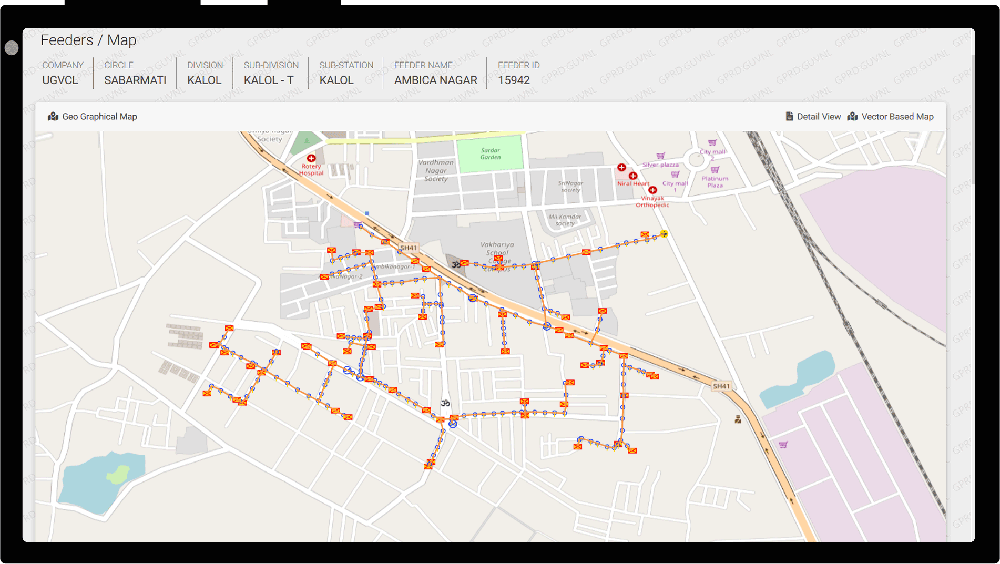Click KALOL under the DIVISION label
Screen dimensions: 1000x564
(204, 80)
